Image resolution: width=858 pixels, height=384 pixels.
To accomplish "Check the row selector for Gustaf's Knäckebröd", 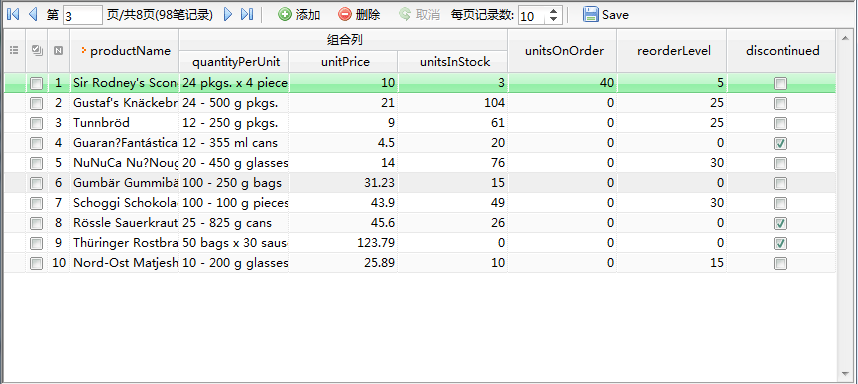I will pyautogui.click(x=37, y=103).
